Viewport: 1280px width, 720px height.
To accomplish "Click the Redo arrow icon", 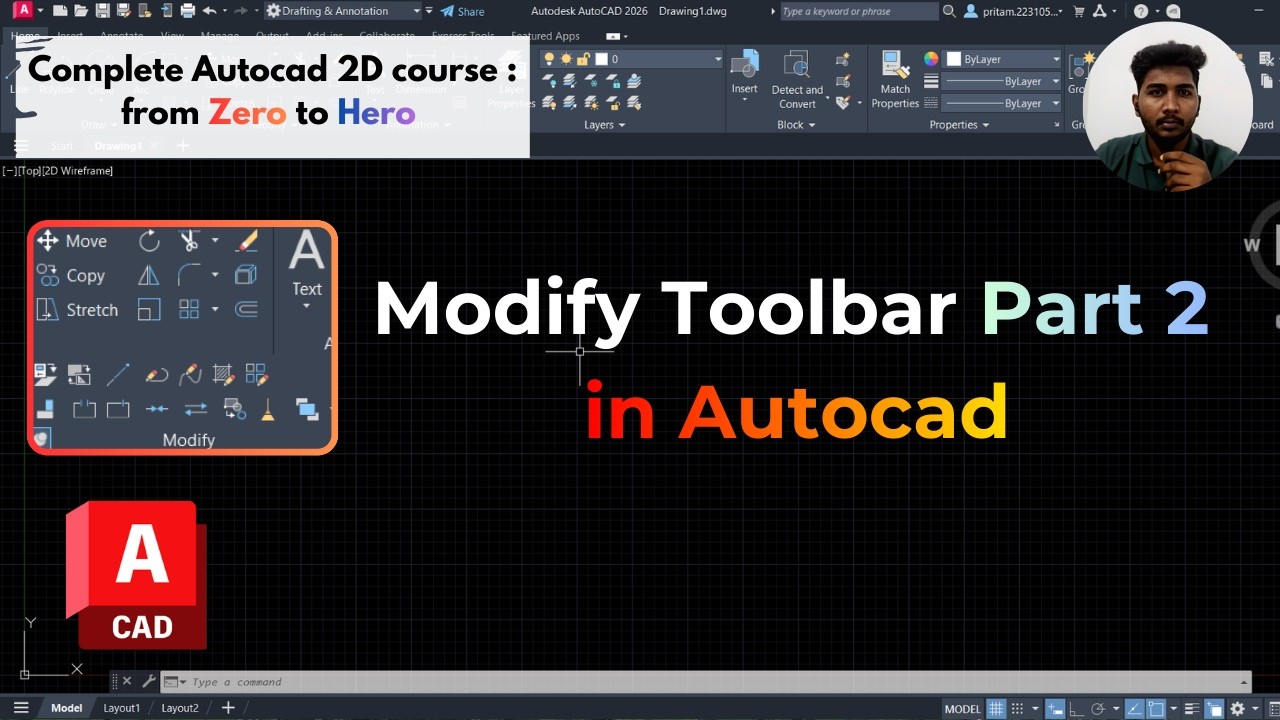I will pos(241,11).
